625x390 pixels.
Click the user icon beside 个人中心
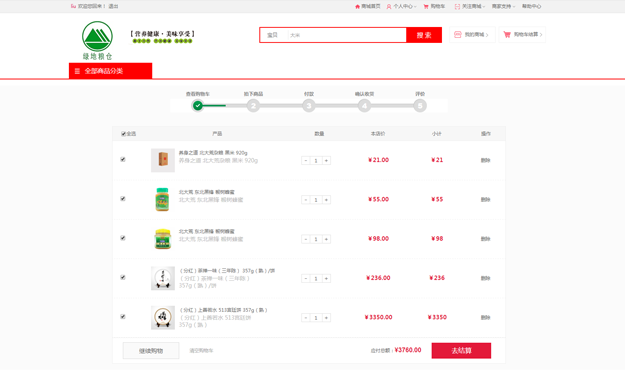pyautogui.click(x=389, y=6)
